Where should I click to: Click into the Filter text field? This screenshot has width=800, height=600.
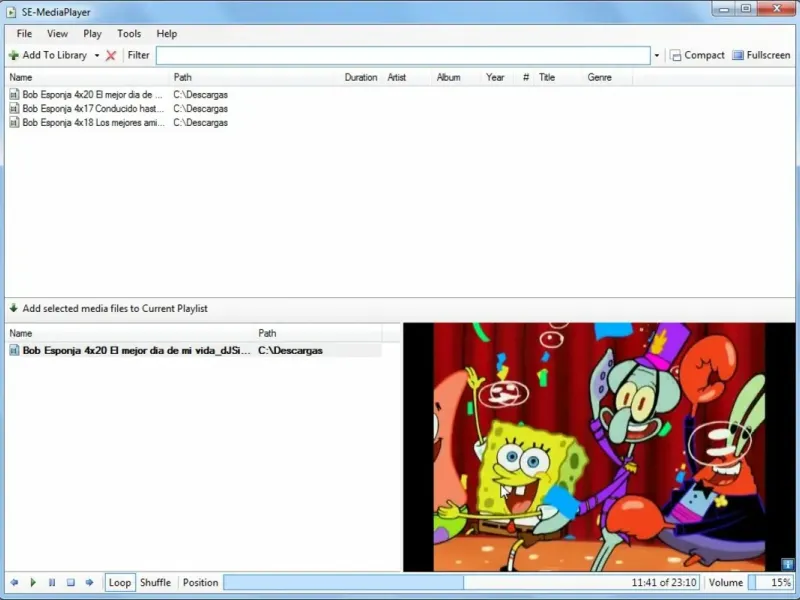coord(403,55)
